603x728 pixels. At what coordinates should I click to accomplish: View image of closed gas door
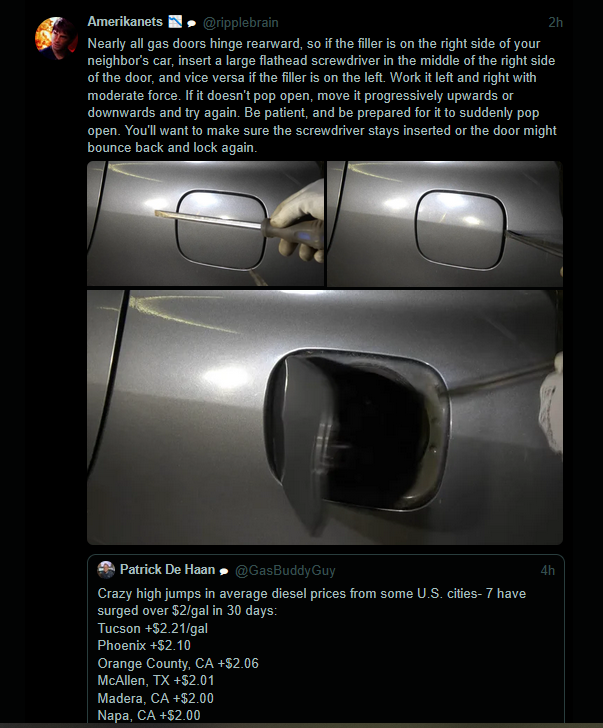point(445,223)
